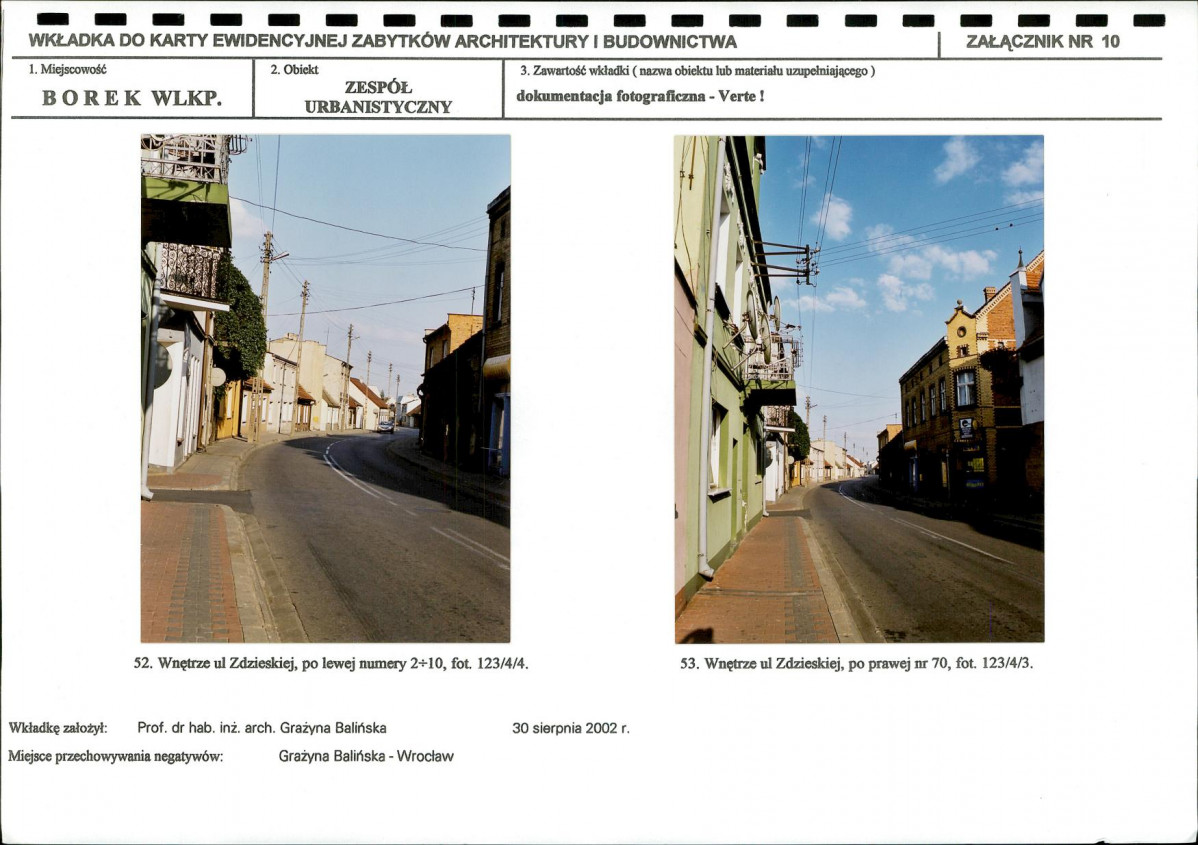Image resolution: width=1198 pixels, height=845 pixels.
Task: Select the 'ZESPÓŁ URBANISTYCZNY' object text
Action: pos(378,97)
